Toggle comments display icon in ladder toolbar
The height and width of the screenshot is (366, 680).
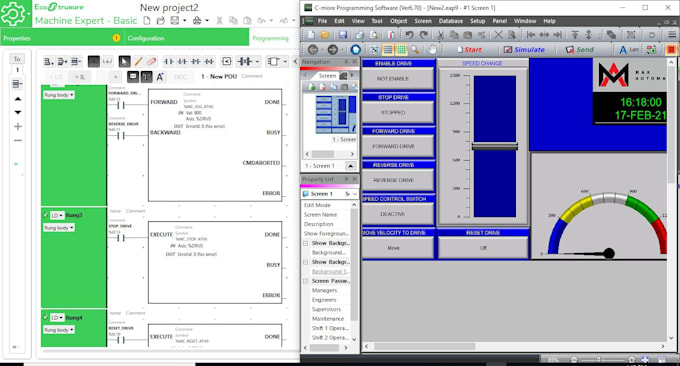tap(133, 77)
